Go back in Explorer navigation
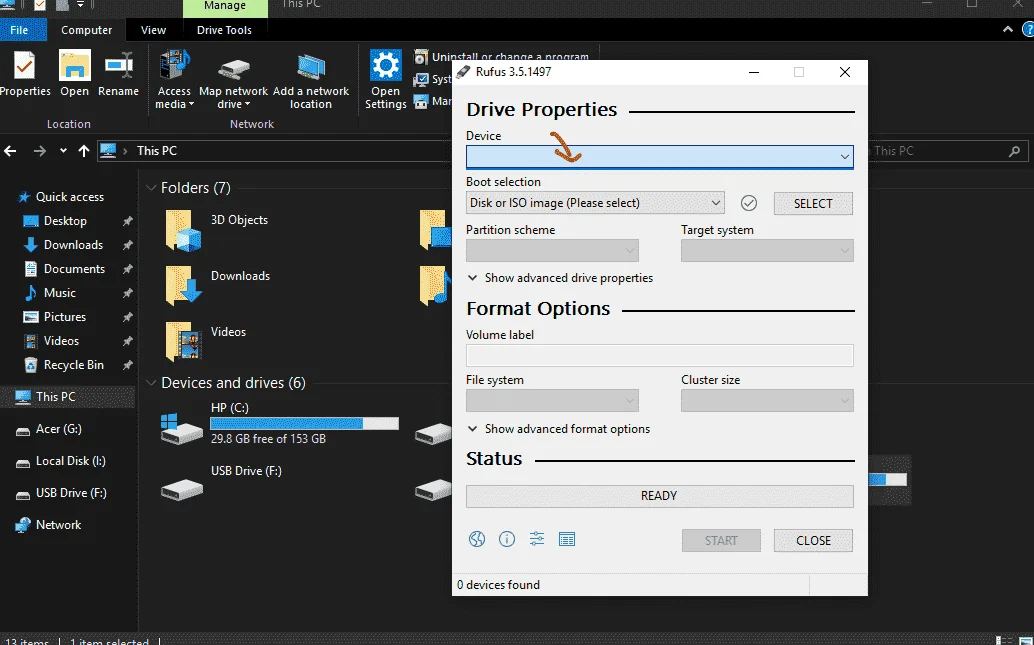1034x645 pixels. [x=11, y=151]
